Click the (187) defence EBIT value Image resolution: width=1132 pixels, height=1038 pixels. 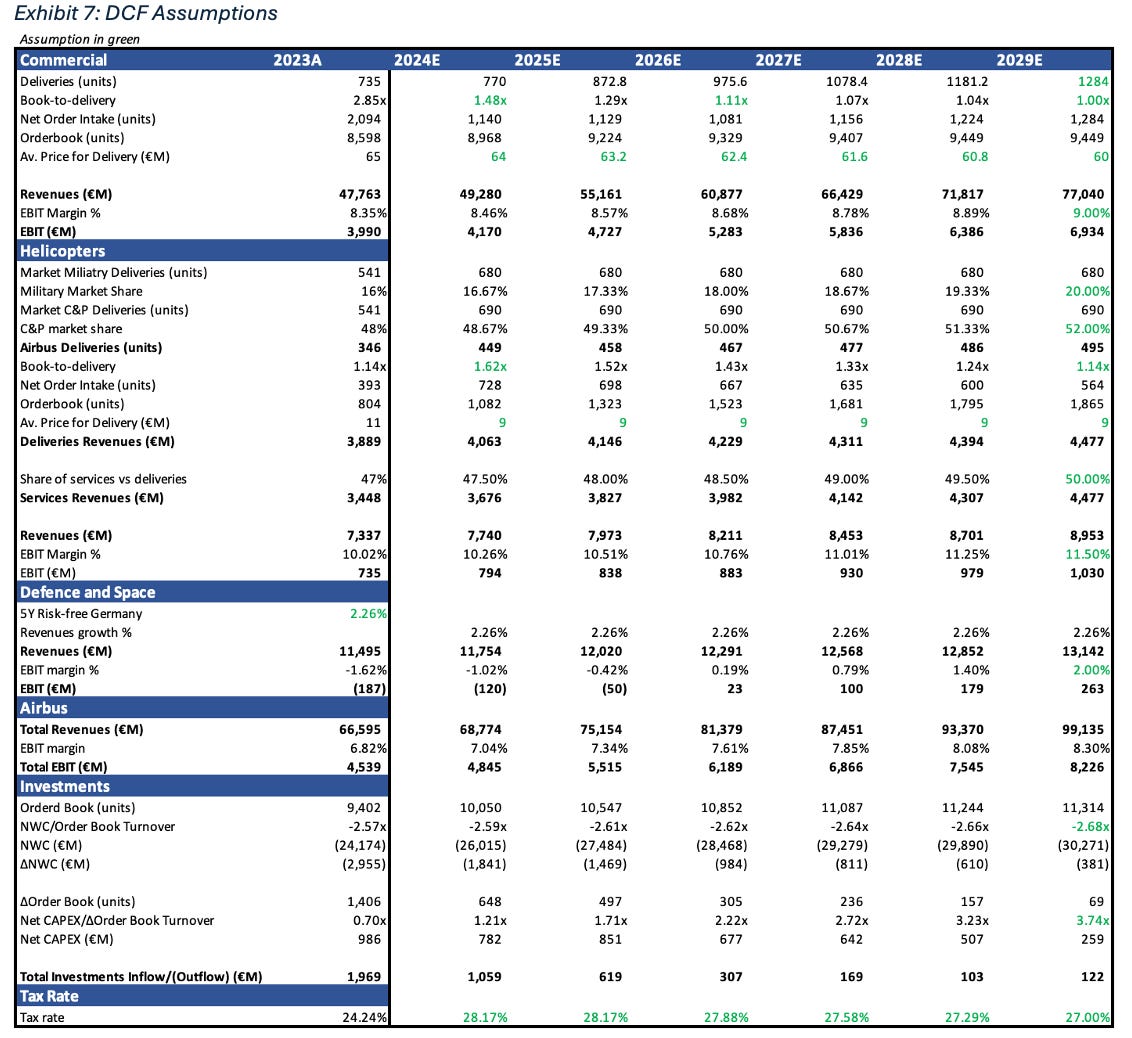click(x=370, y=689)
